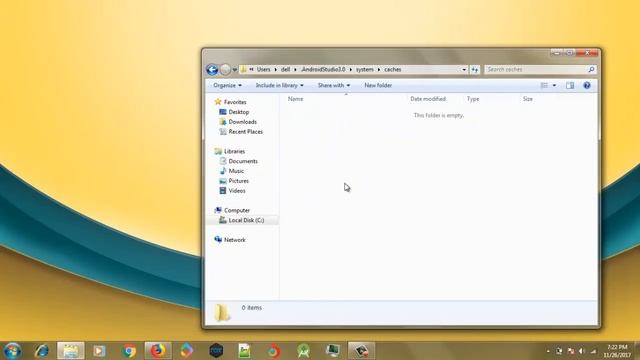Sort by the Size column header

tap(528, 99)
